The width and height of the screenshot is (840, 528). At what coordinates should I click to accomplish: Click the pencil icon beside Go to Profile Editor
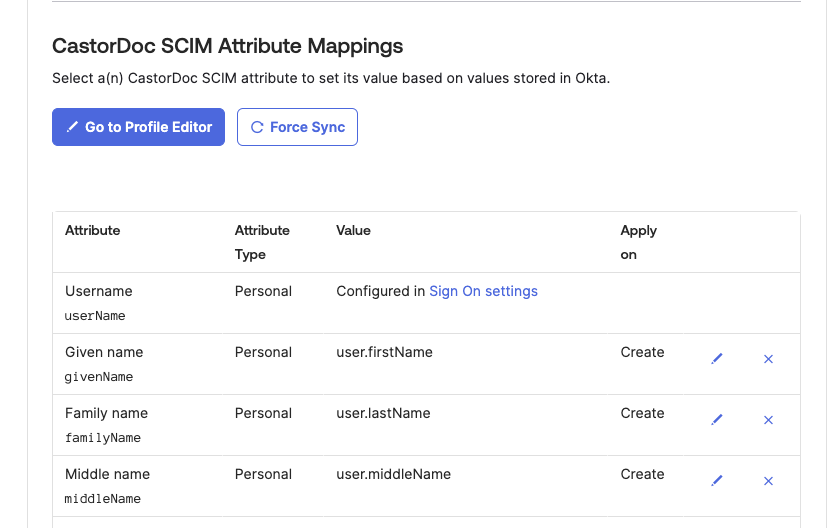point(72,128)
